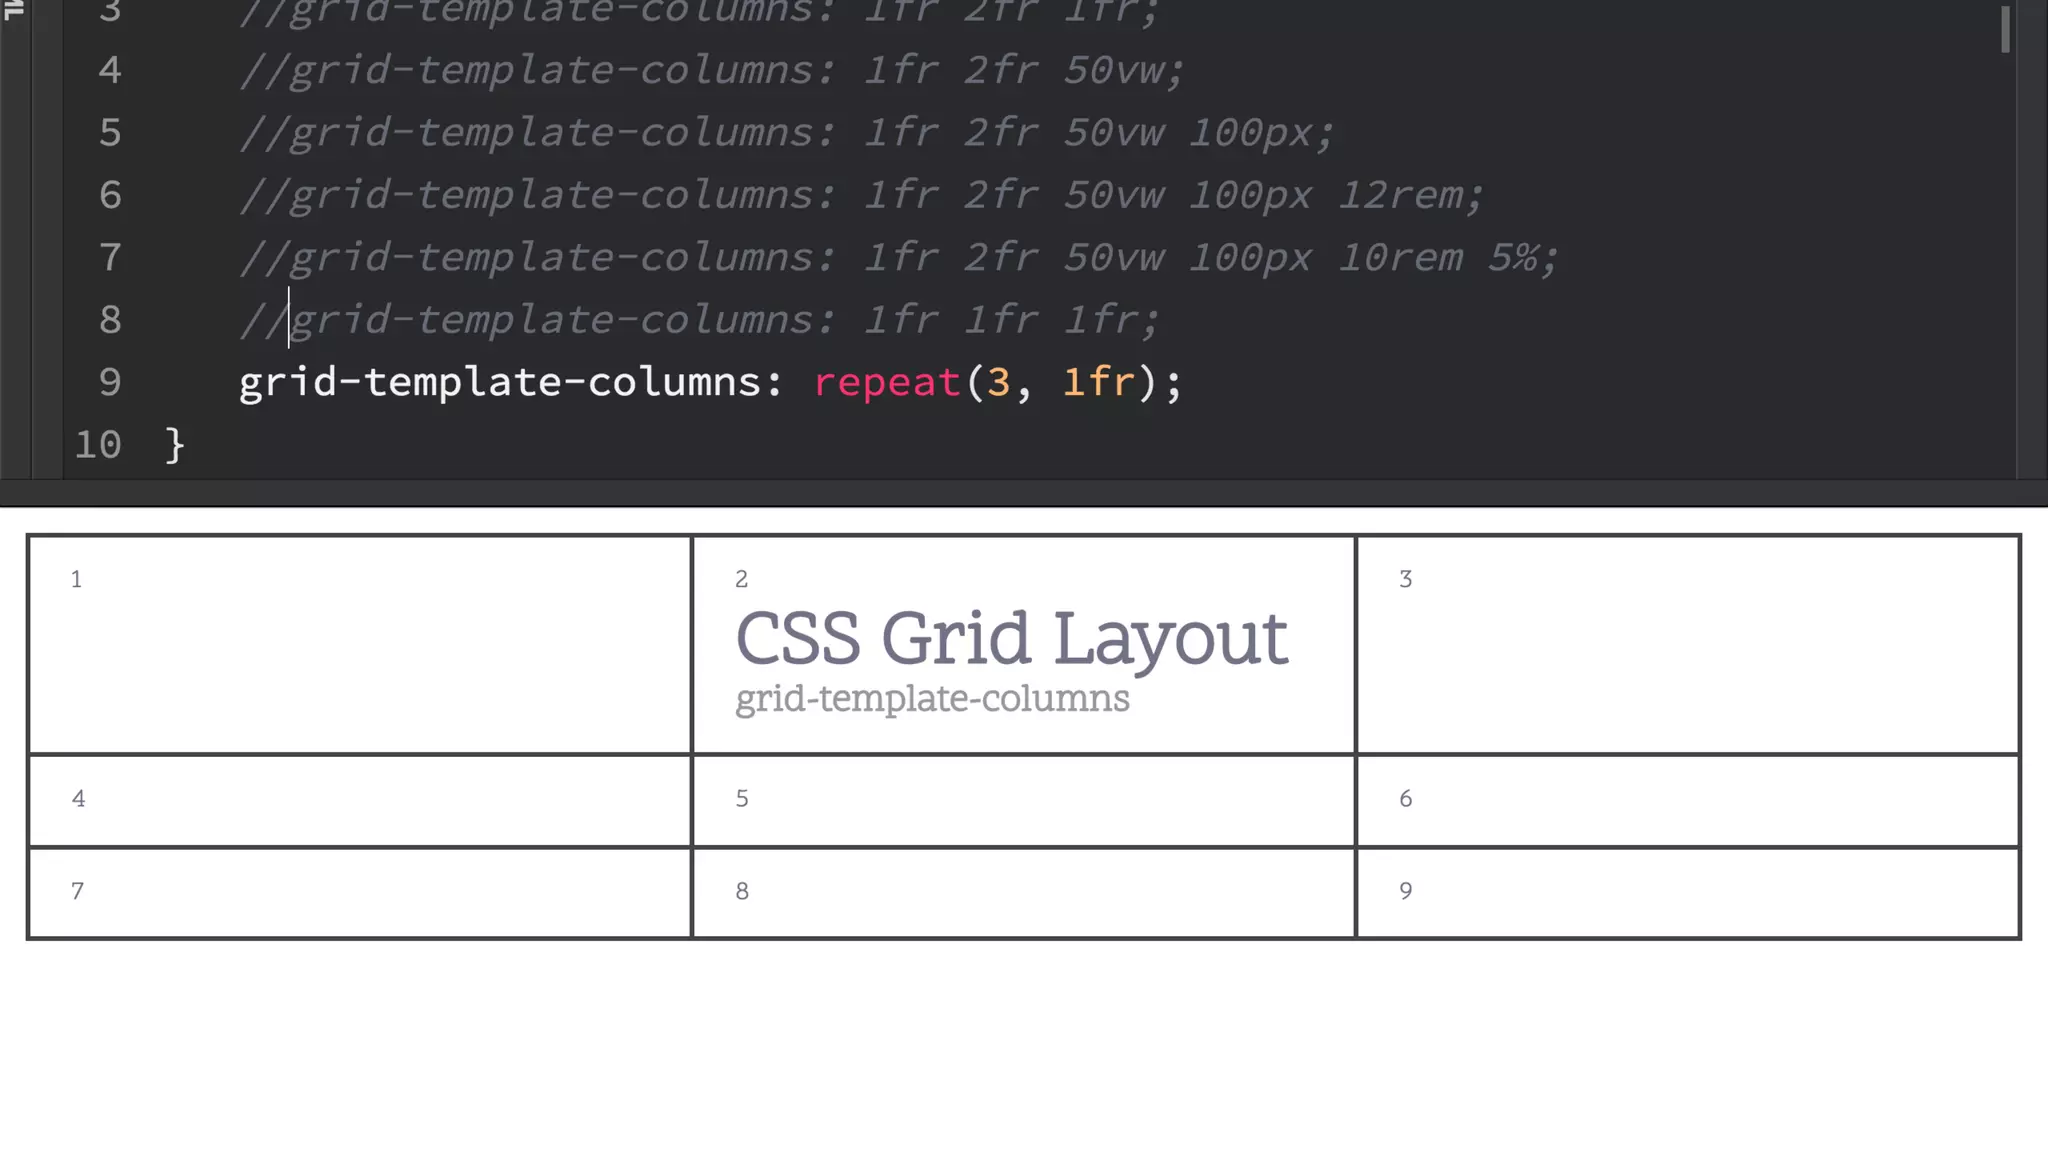The height and width of the screenshot is (1152, 2048).
Task: Click line number 9 in the gutter
Action: pos(110,382)
